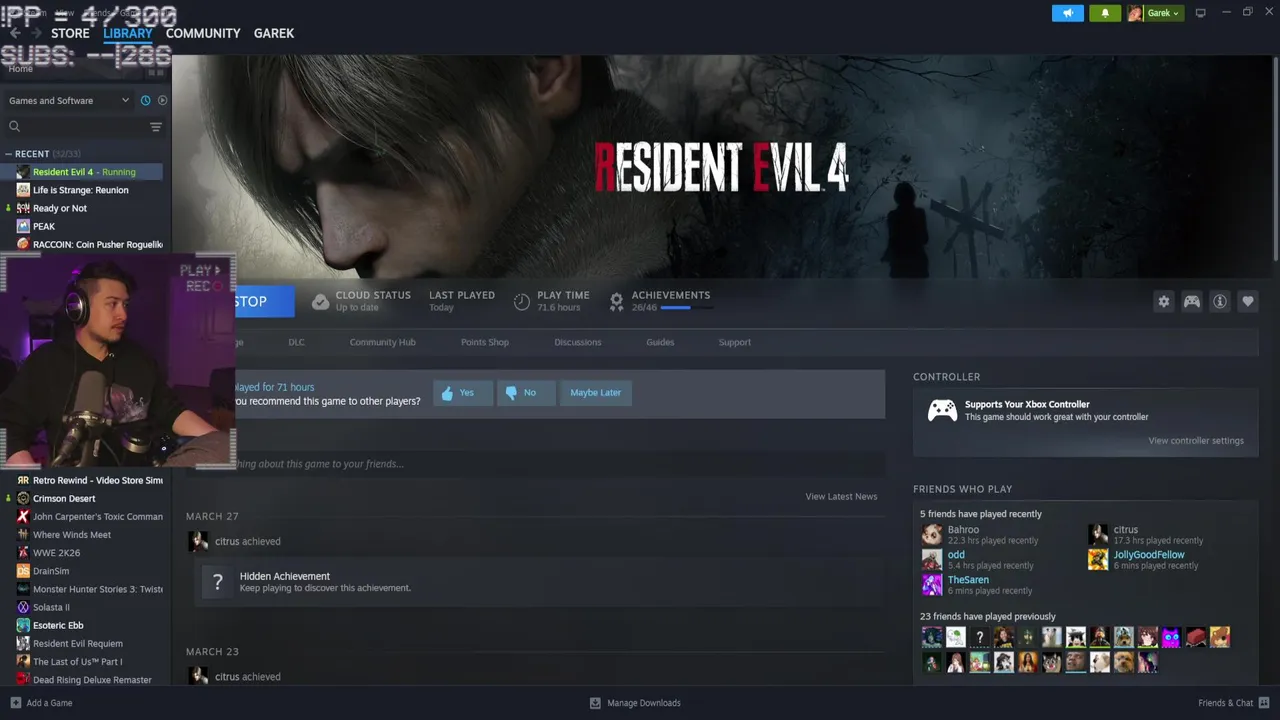Select Dead Rising Deluxe Remaster

92,680
